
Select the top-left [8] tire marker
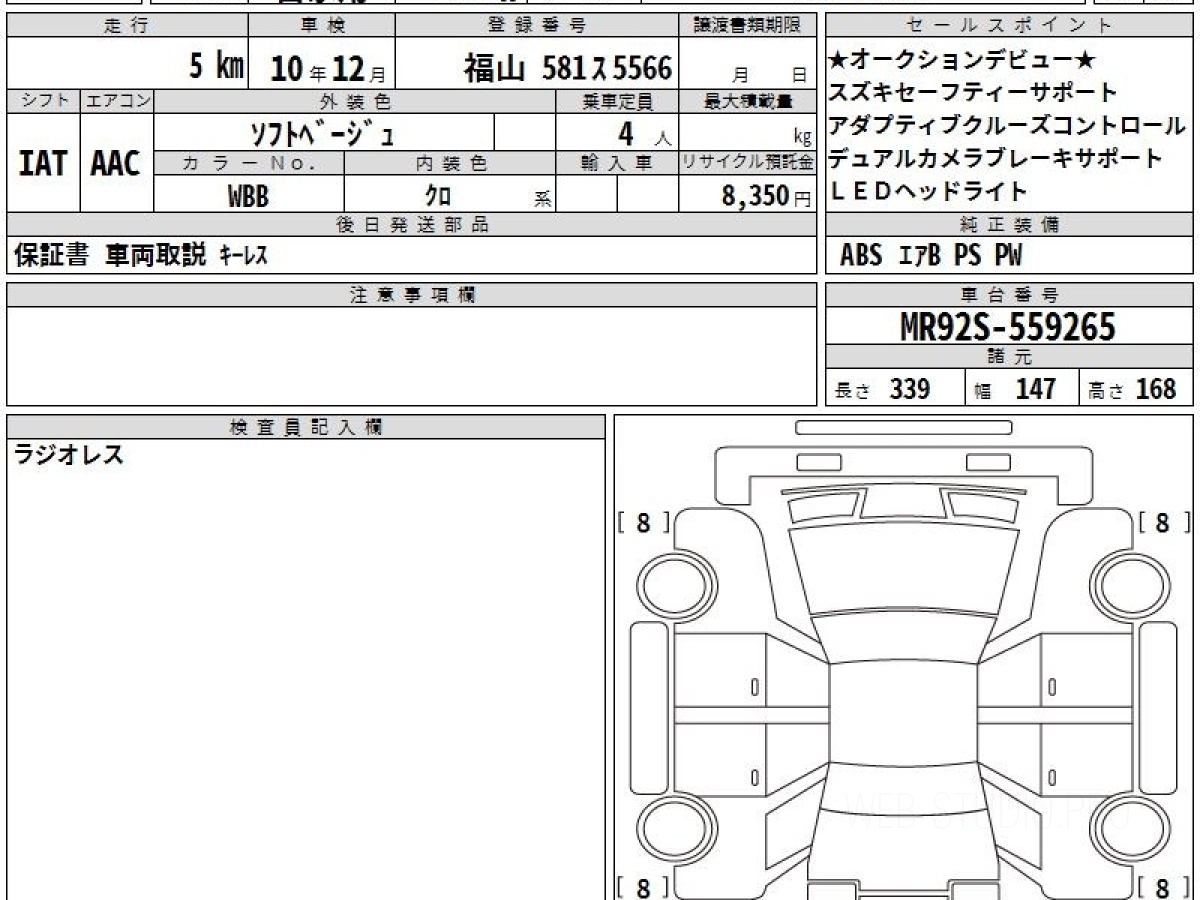[643, 522]
